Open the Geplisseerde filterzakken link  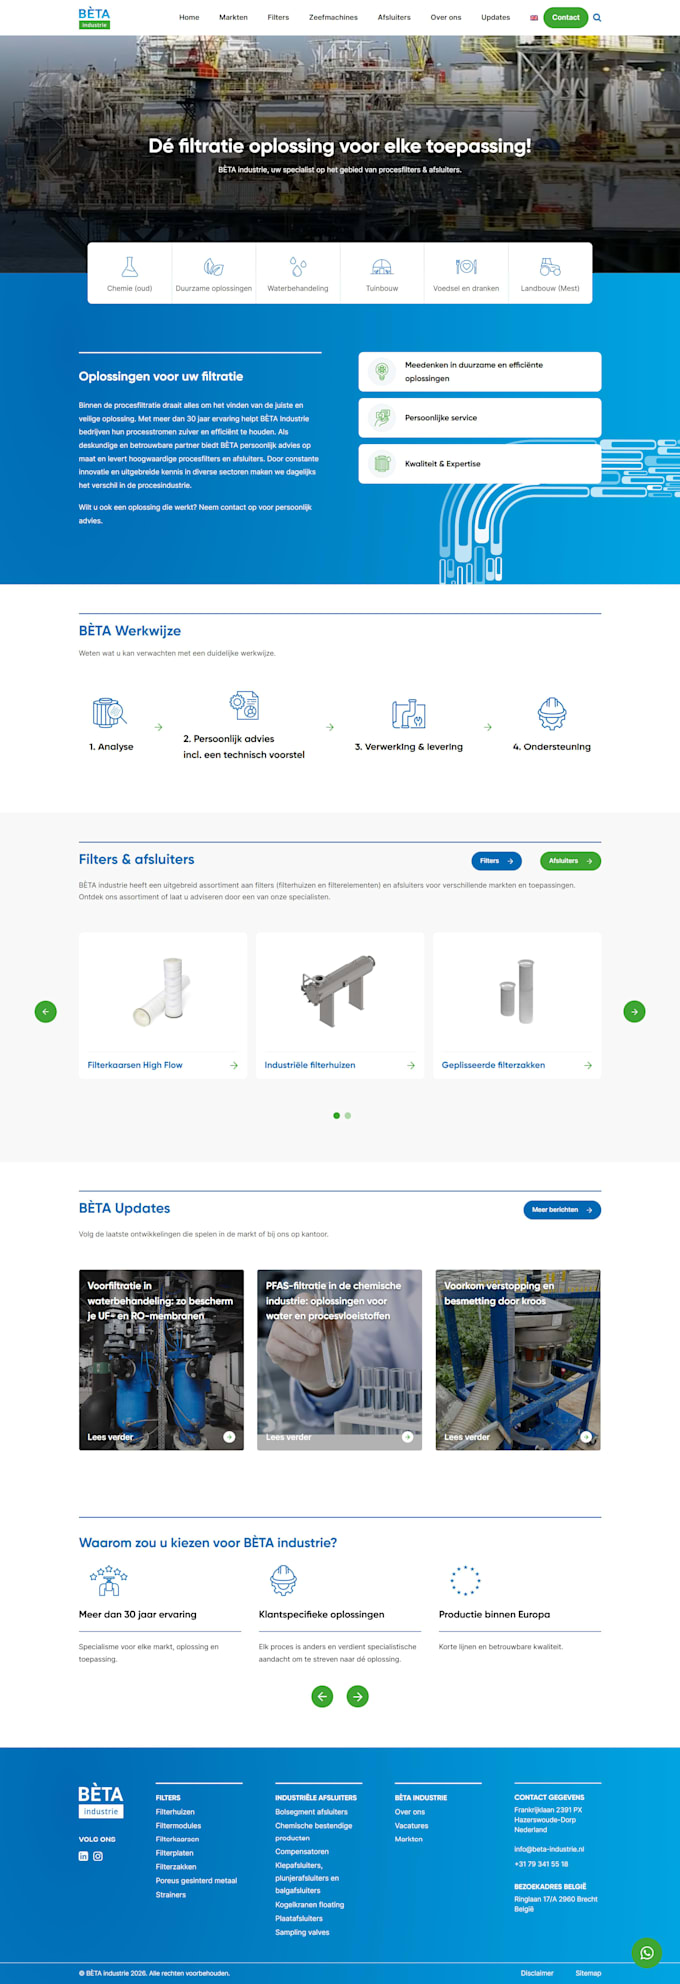pos(493,1065)
